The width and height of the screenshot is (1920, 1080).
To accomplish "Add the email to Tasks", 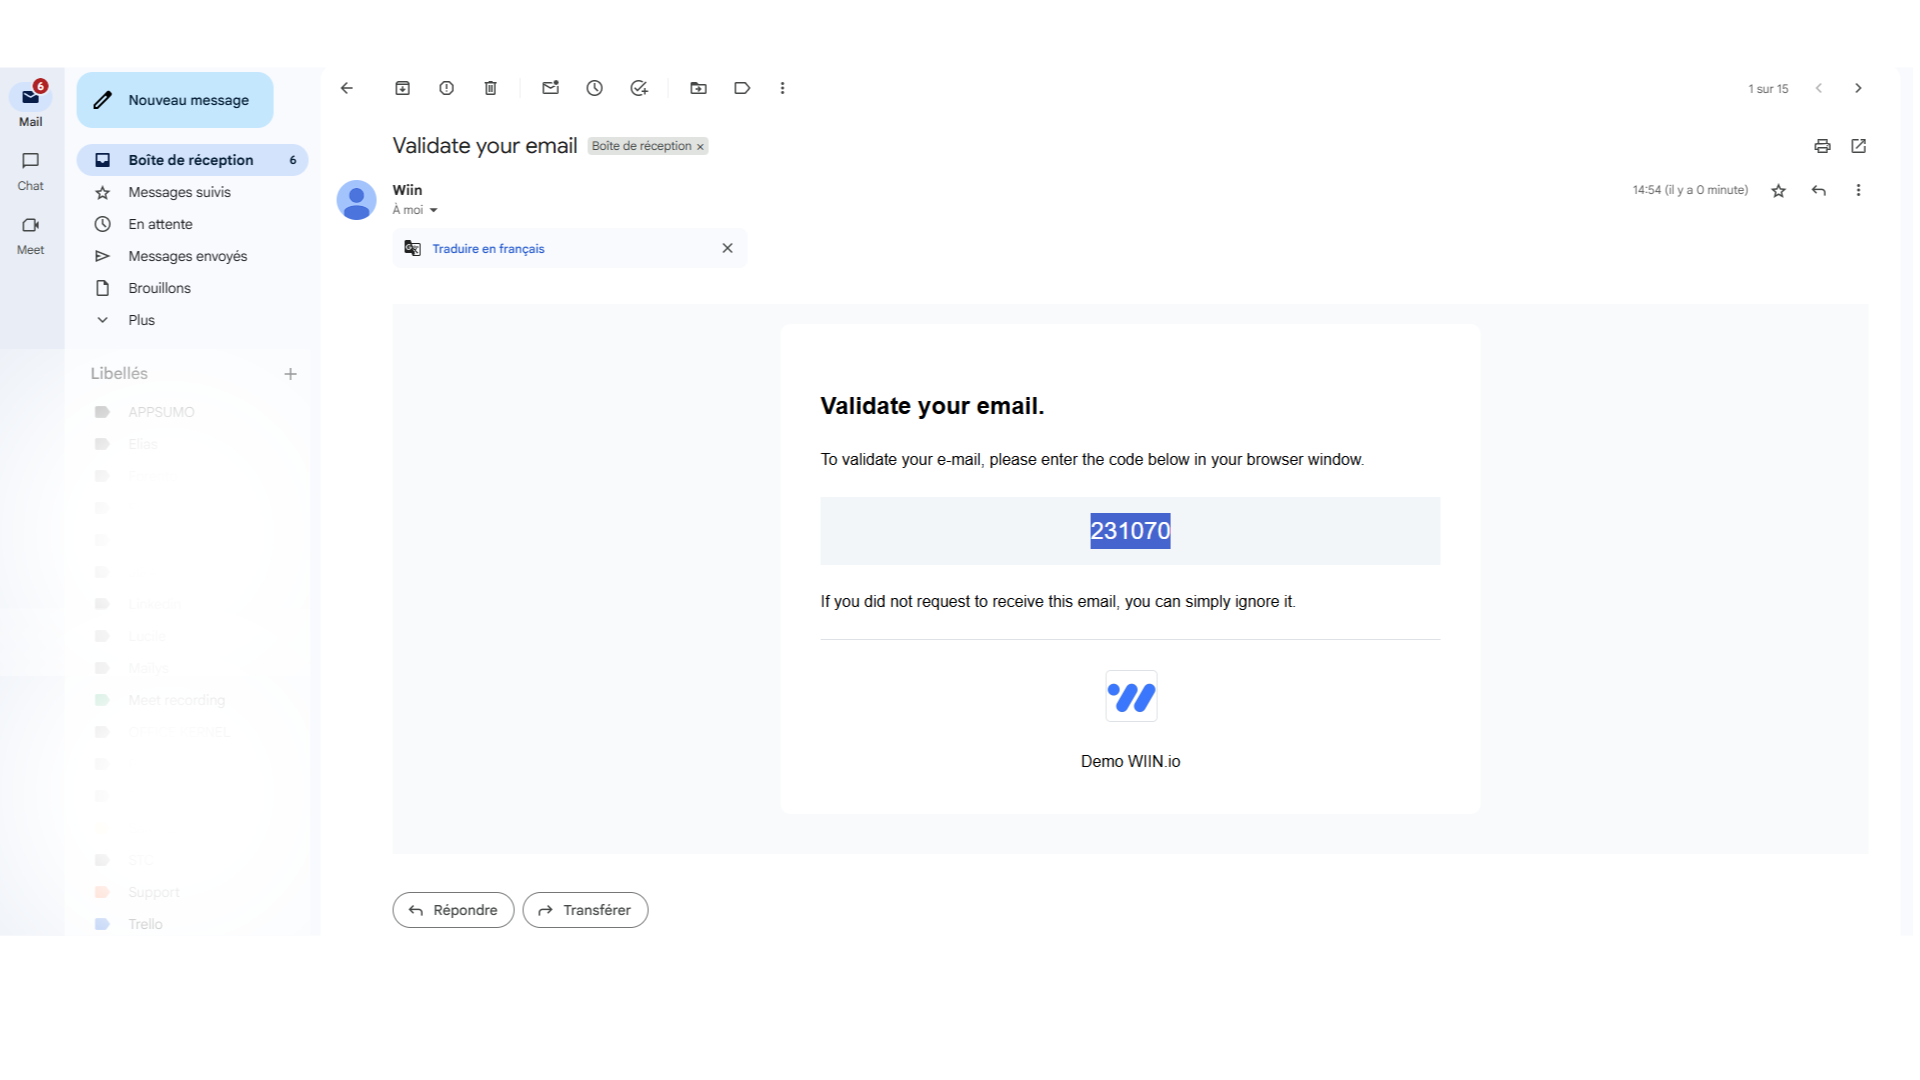I will point(639,88).
